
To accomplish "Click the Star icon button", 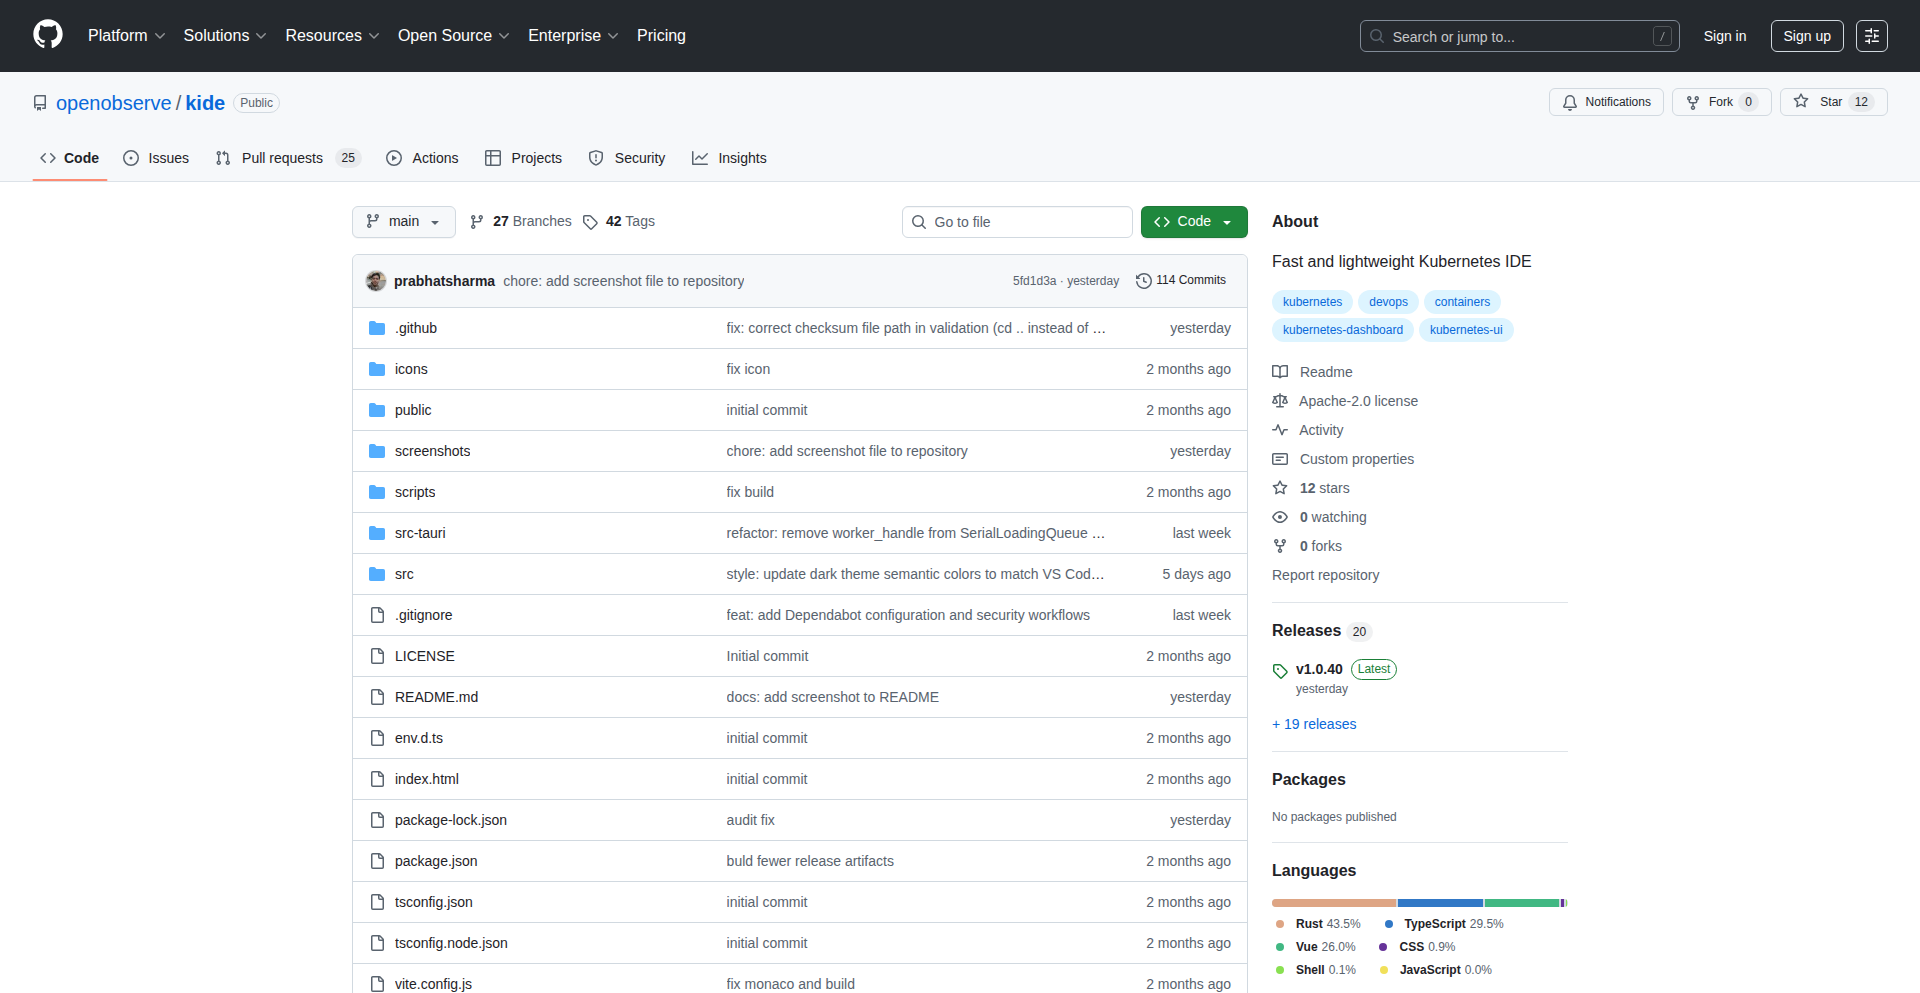I will (x=1801, y=102).
